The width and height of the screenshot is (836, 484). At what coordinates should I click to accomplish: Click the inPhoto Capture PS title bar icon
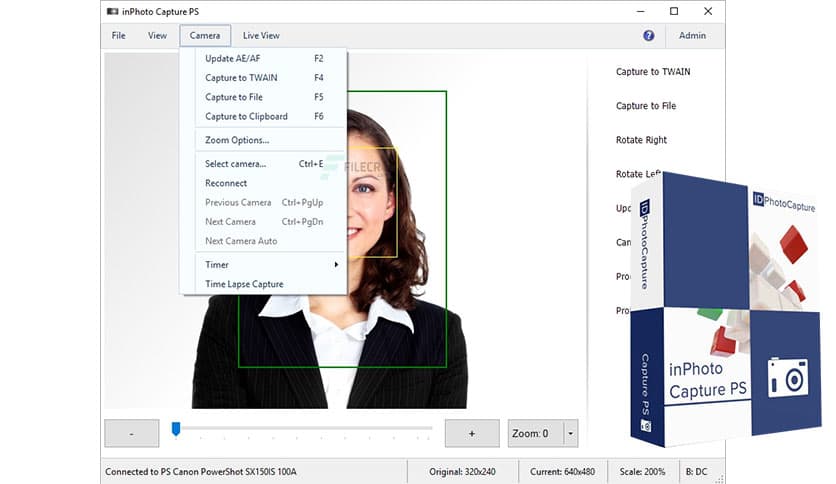click(111, 11)
